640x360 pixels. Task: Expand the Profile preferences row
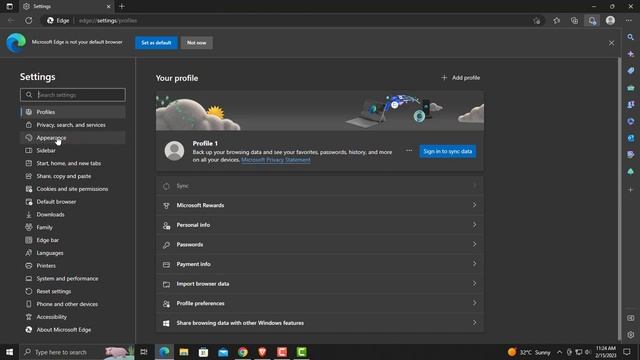[320, 303]
